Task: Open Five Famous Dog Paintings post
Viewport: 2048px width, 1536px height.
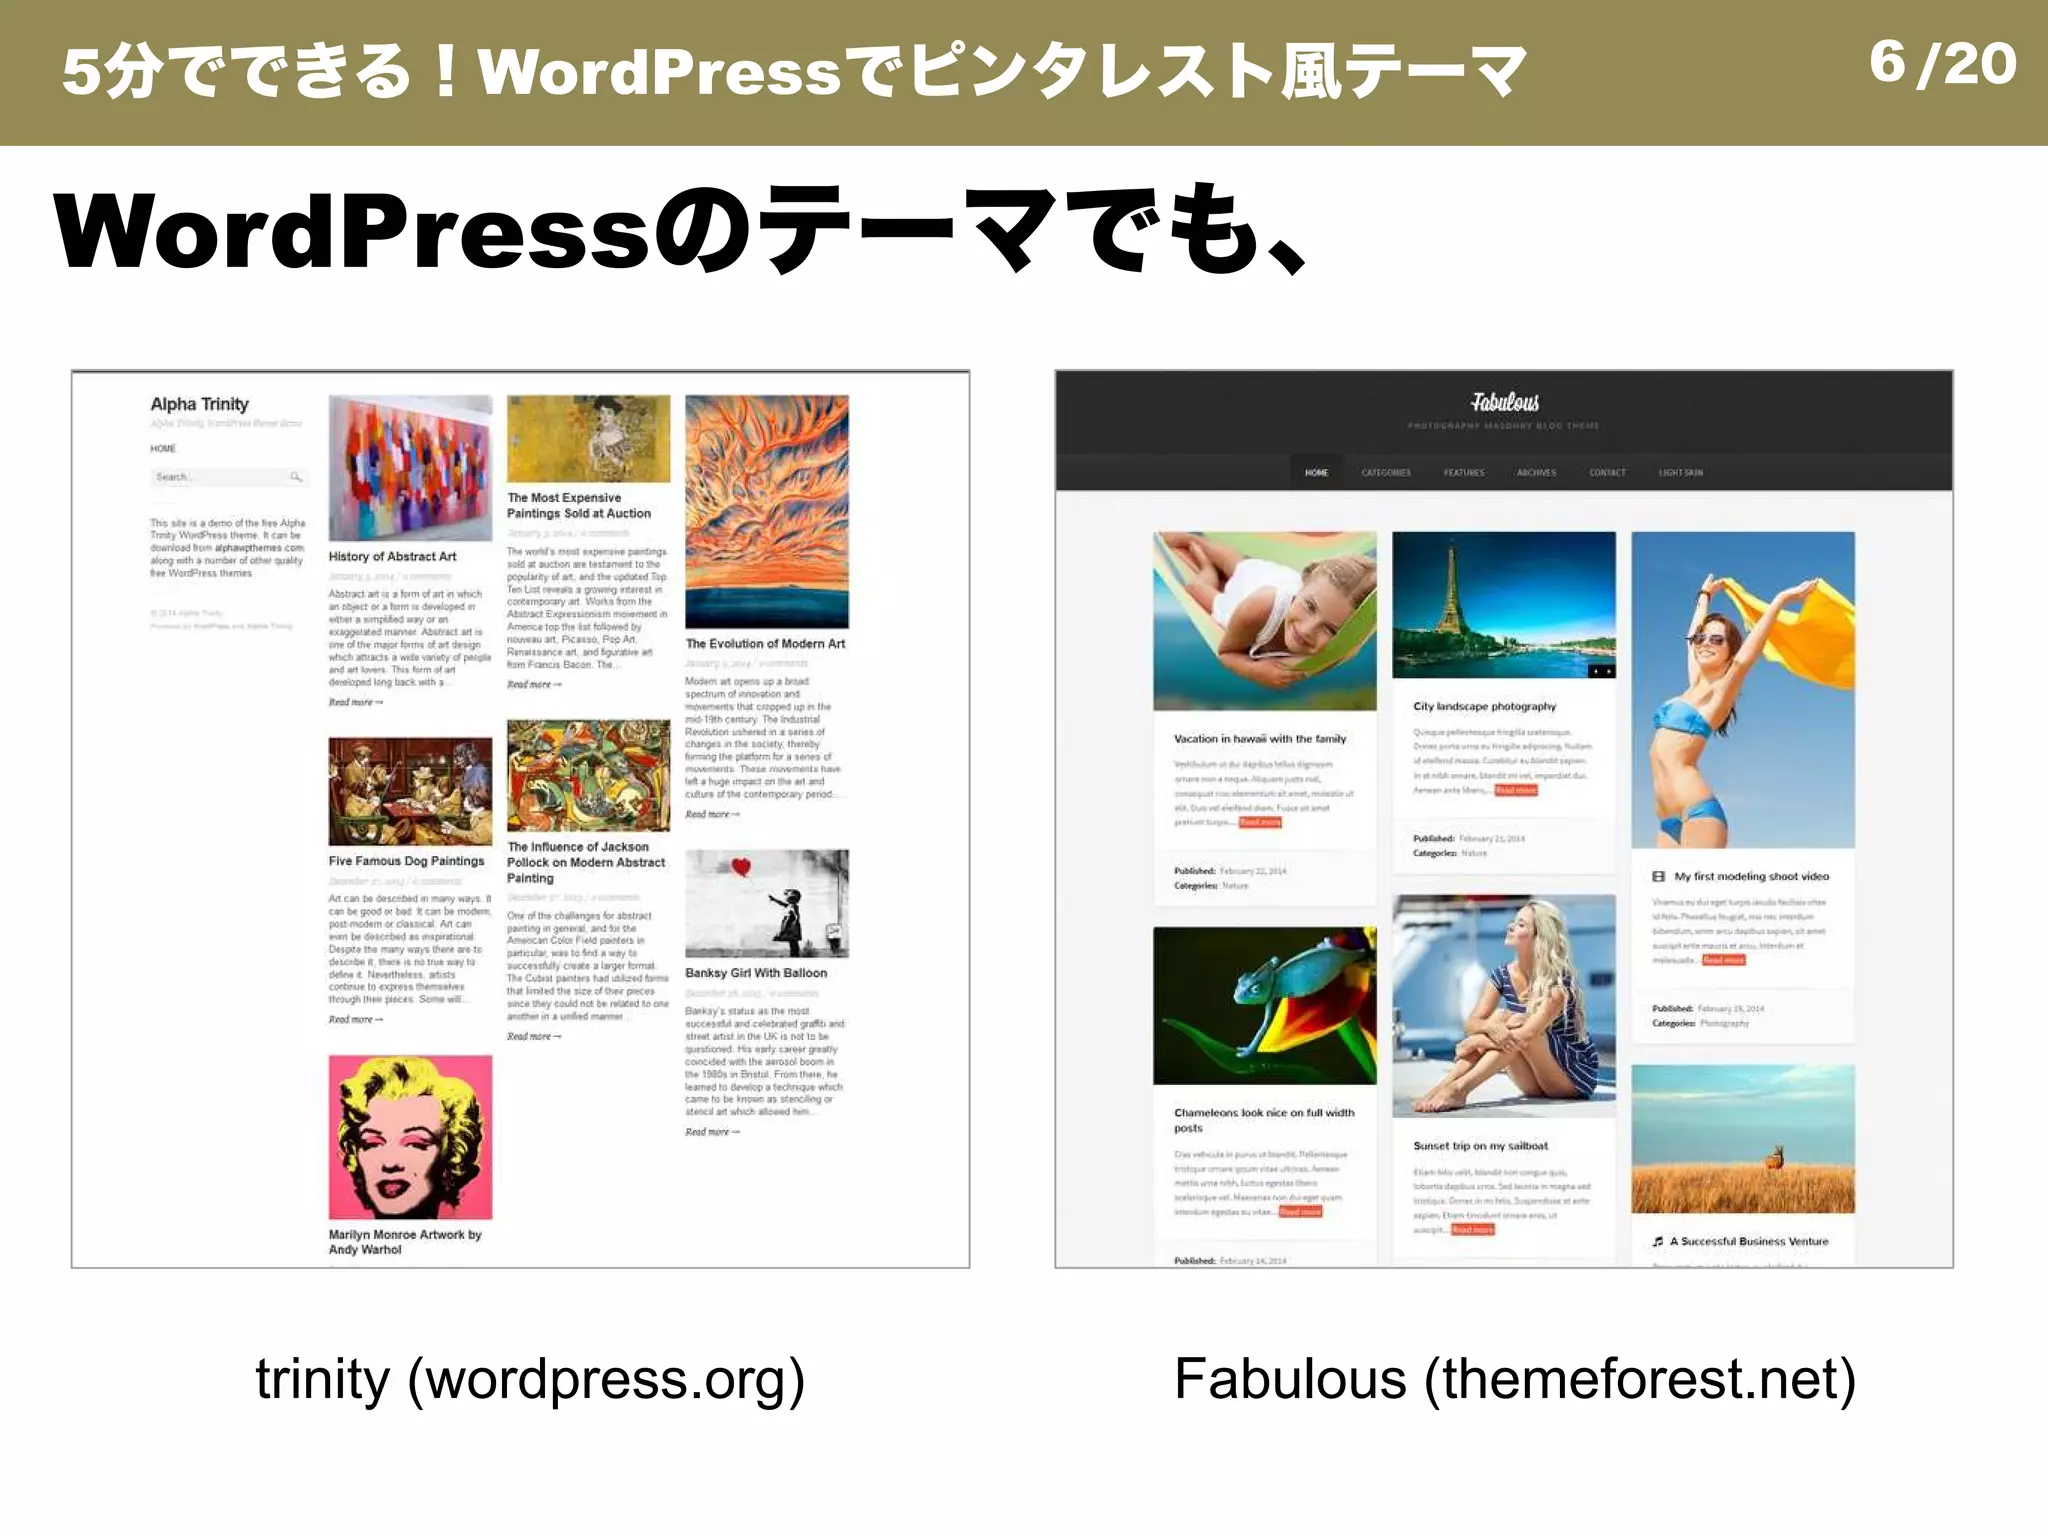Action: tap(406, 861)
